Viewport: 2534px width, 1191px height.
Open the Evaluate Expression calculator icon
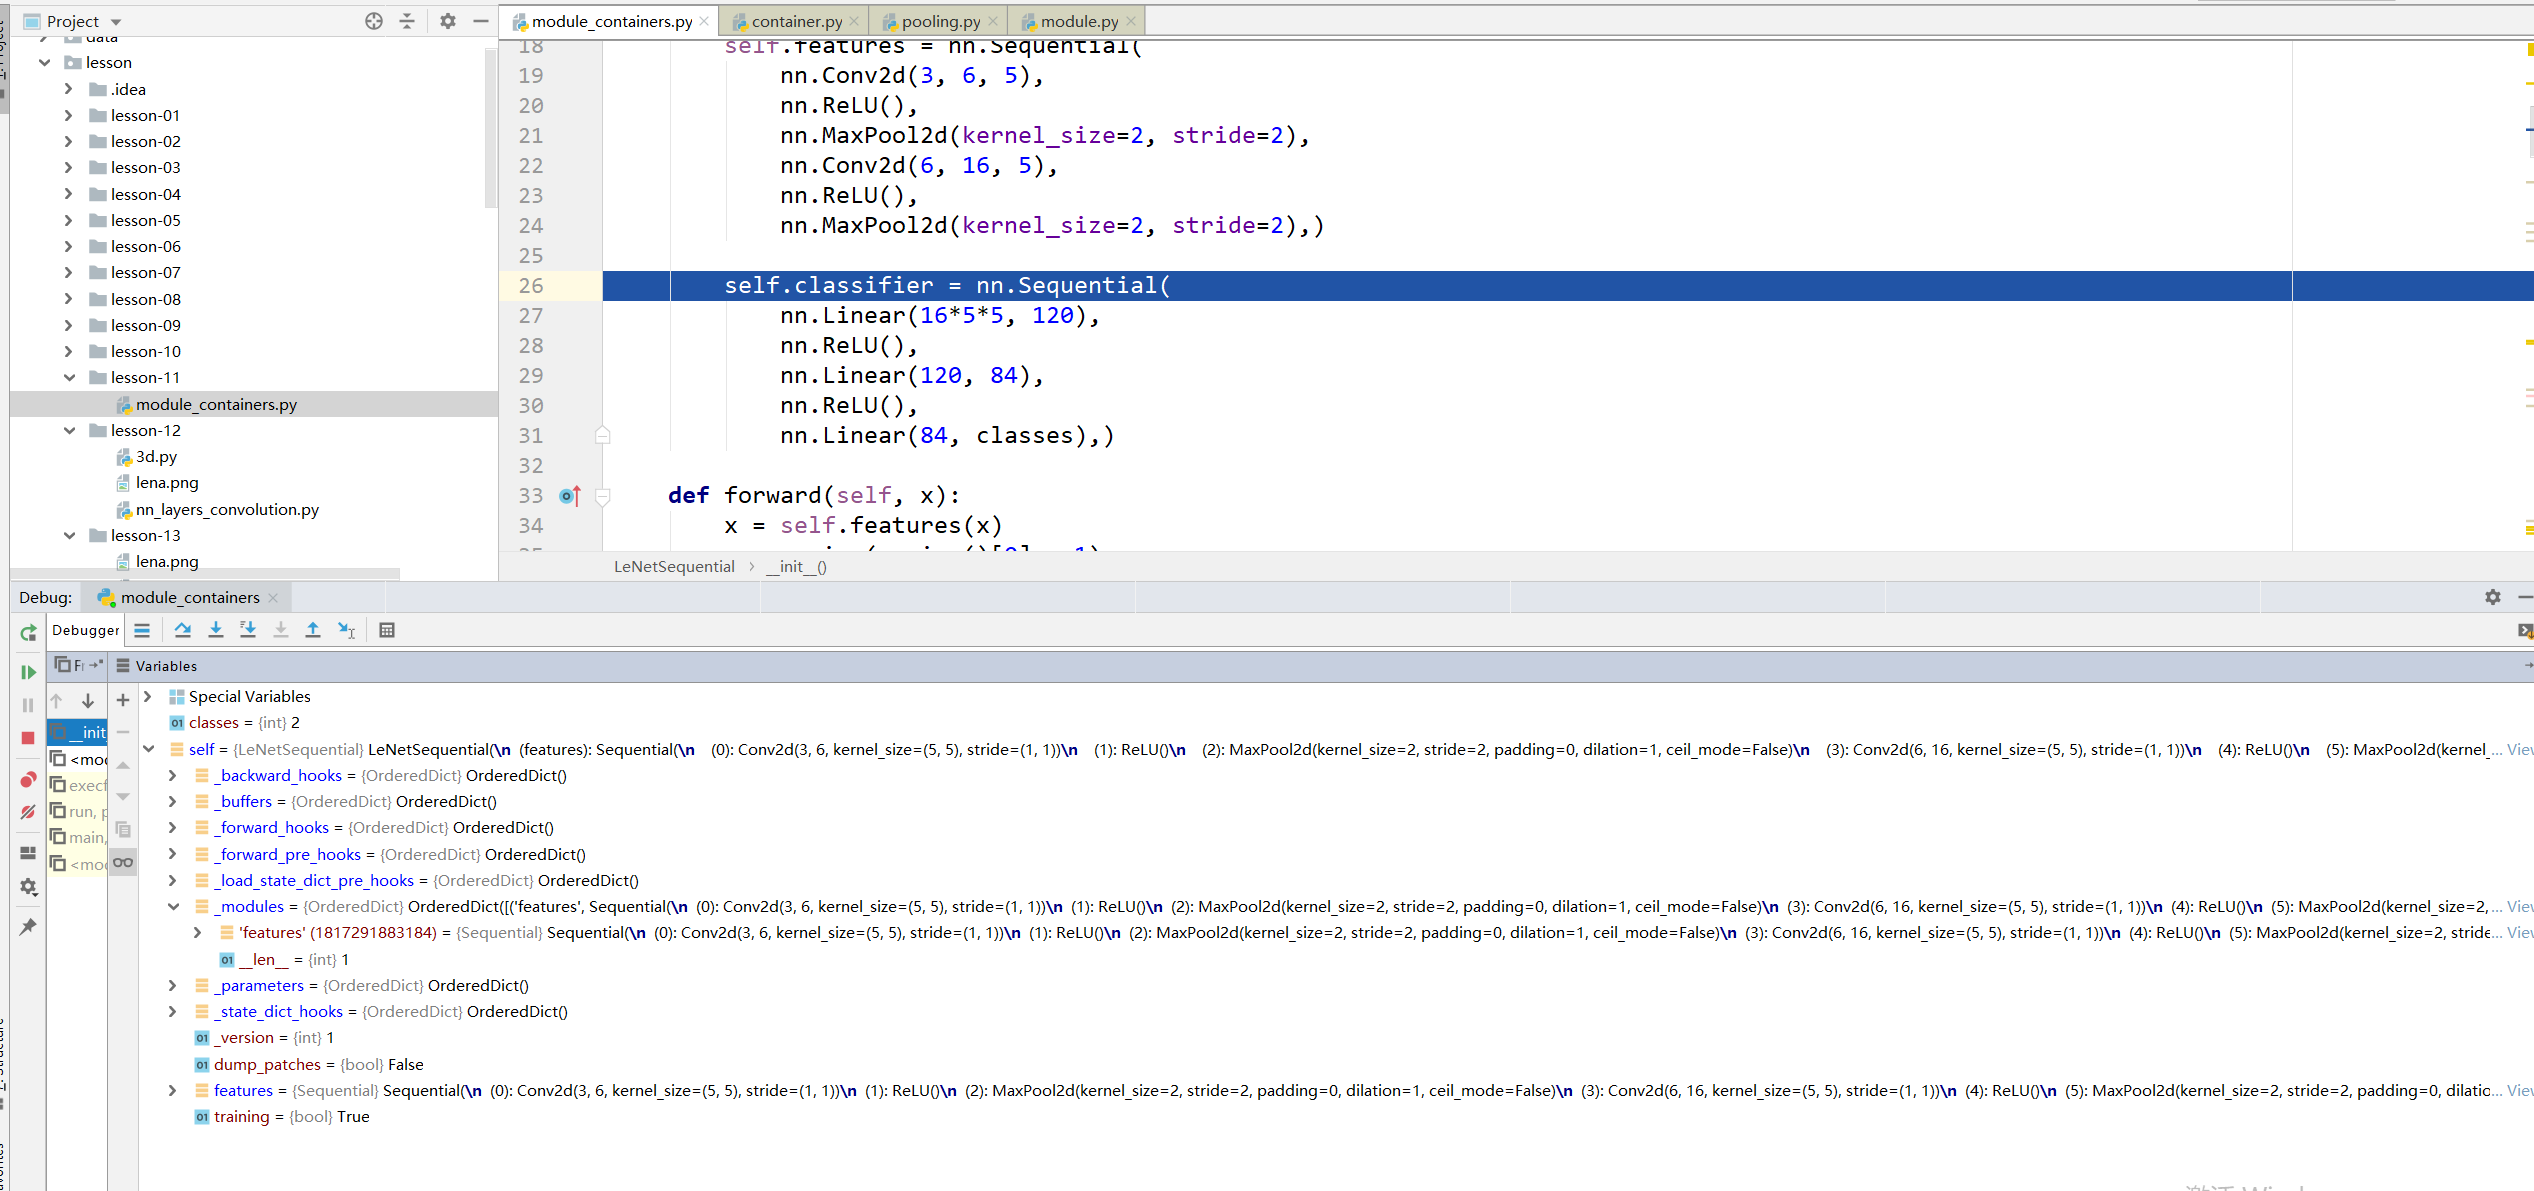387,630
